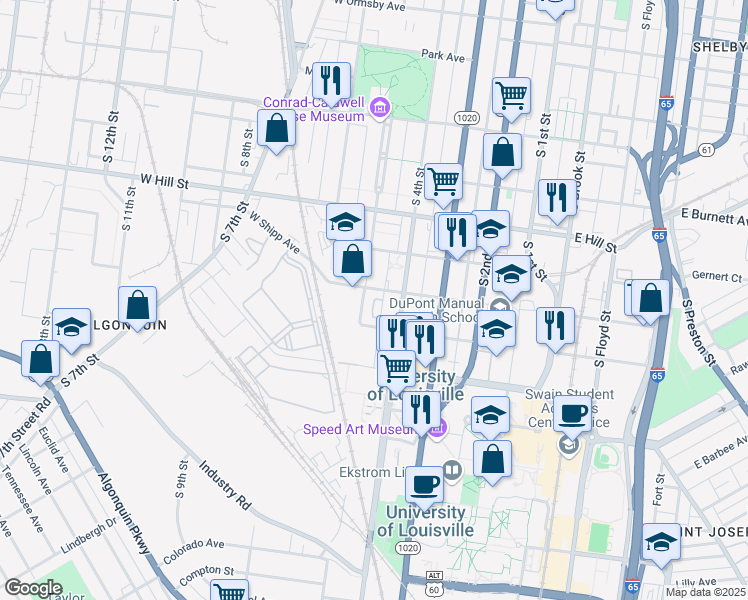Click the graduation cap marker above DuPont Manual
This screenshot has height=600, width=748.
point(511,275)
